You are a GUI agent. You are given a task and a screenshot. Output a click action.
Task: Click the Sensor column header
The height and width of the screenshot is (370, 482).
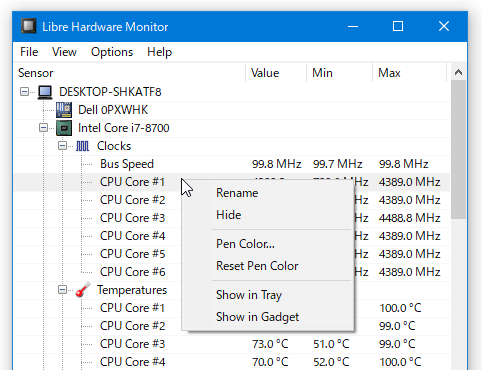tap(130, 73)
